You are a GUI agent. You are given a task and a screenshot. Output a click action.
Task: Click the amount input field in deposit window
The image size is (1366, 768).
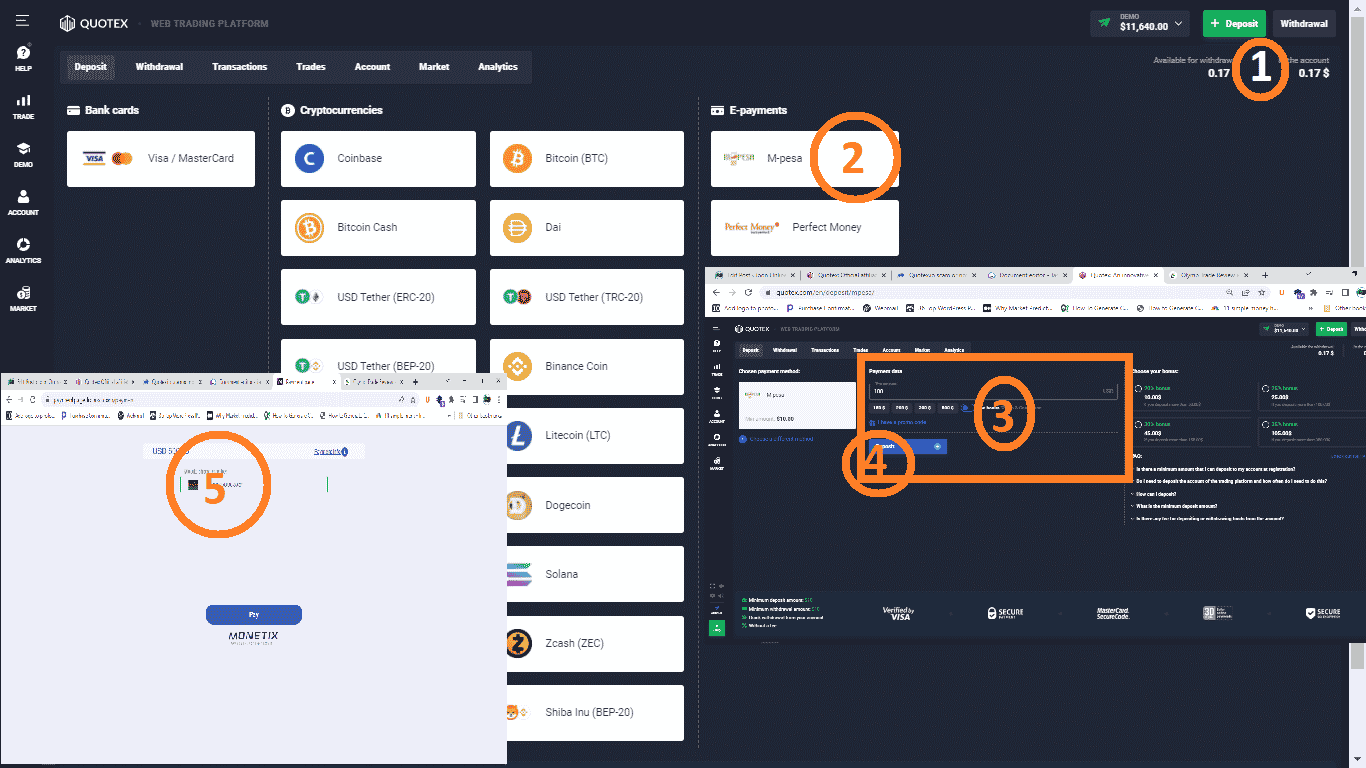pos(993,390)
